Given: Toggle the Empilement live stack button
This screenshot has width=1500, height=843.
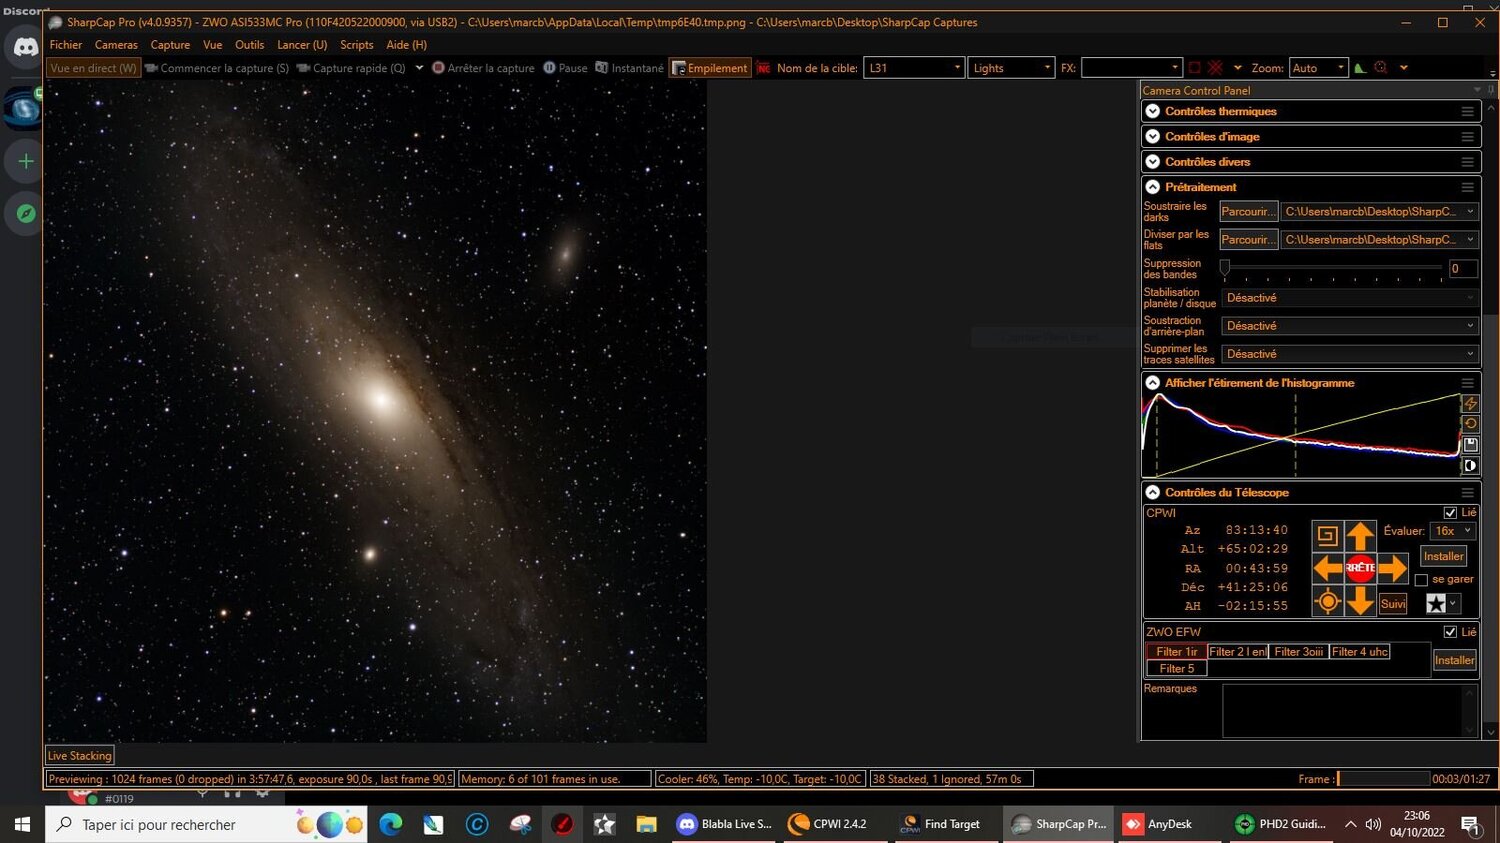Looking at the screenshot, I should click(x=710, y=68).
